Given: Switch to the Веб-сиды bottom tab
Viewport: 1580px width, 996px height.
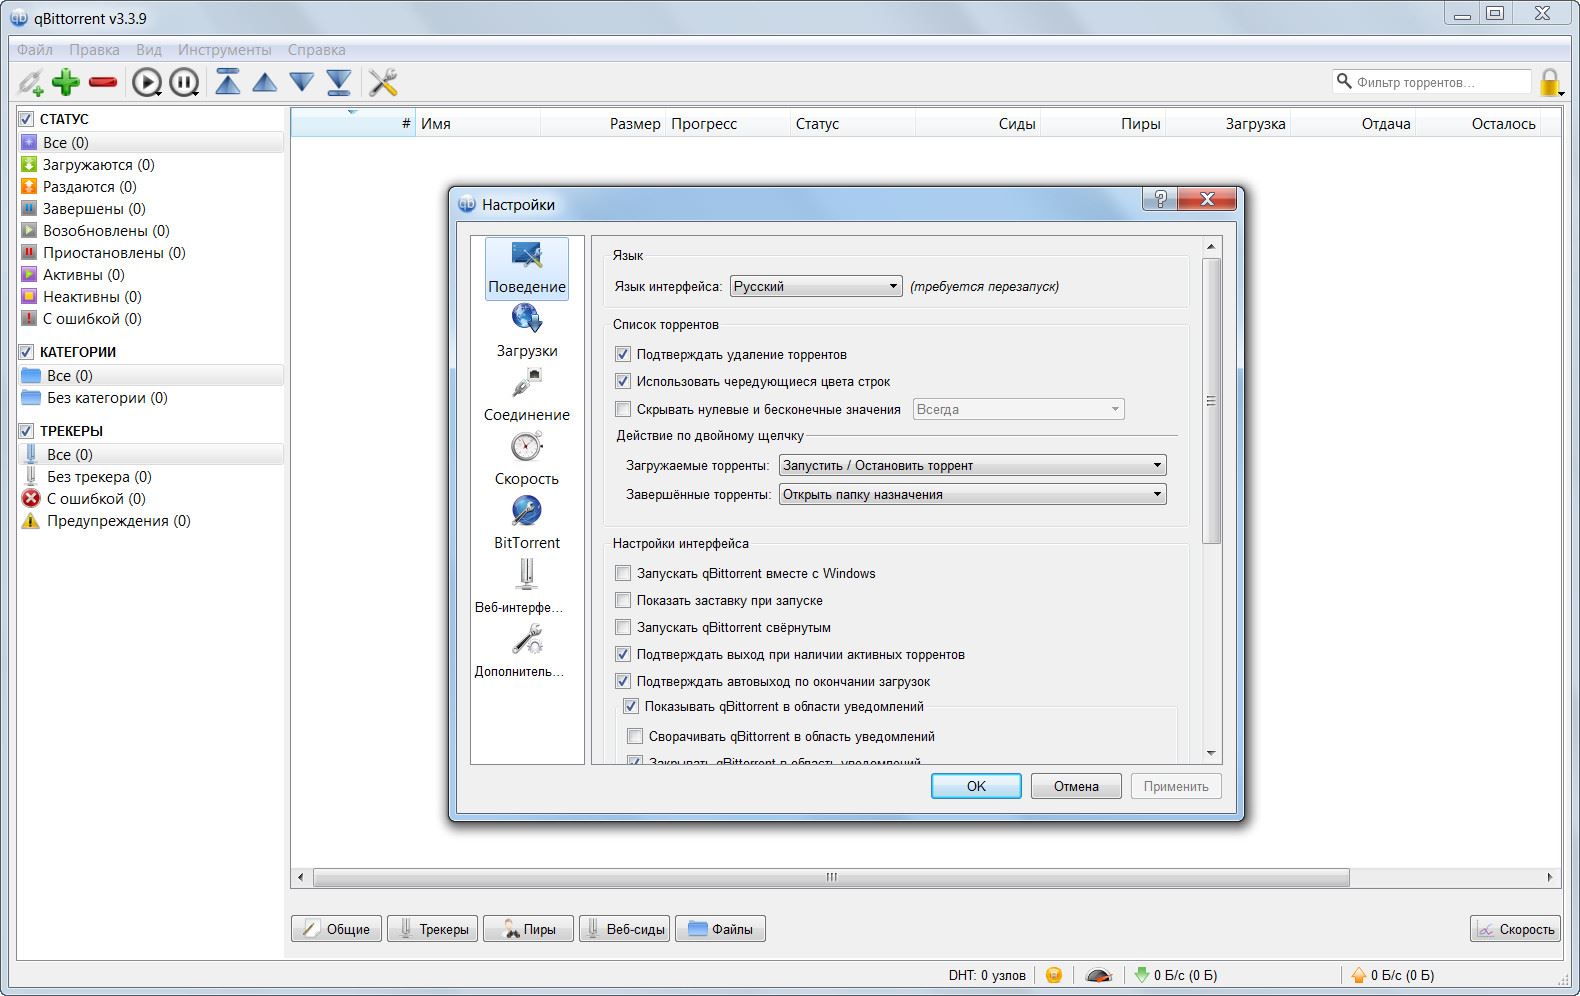Looking at the screenshot, I should pyautogui.click(x=625, y=929).
